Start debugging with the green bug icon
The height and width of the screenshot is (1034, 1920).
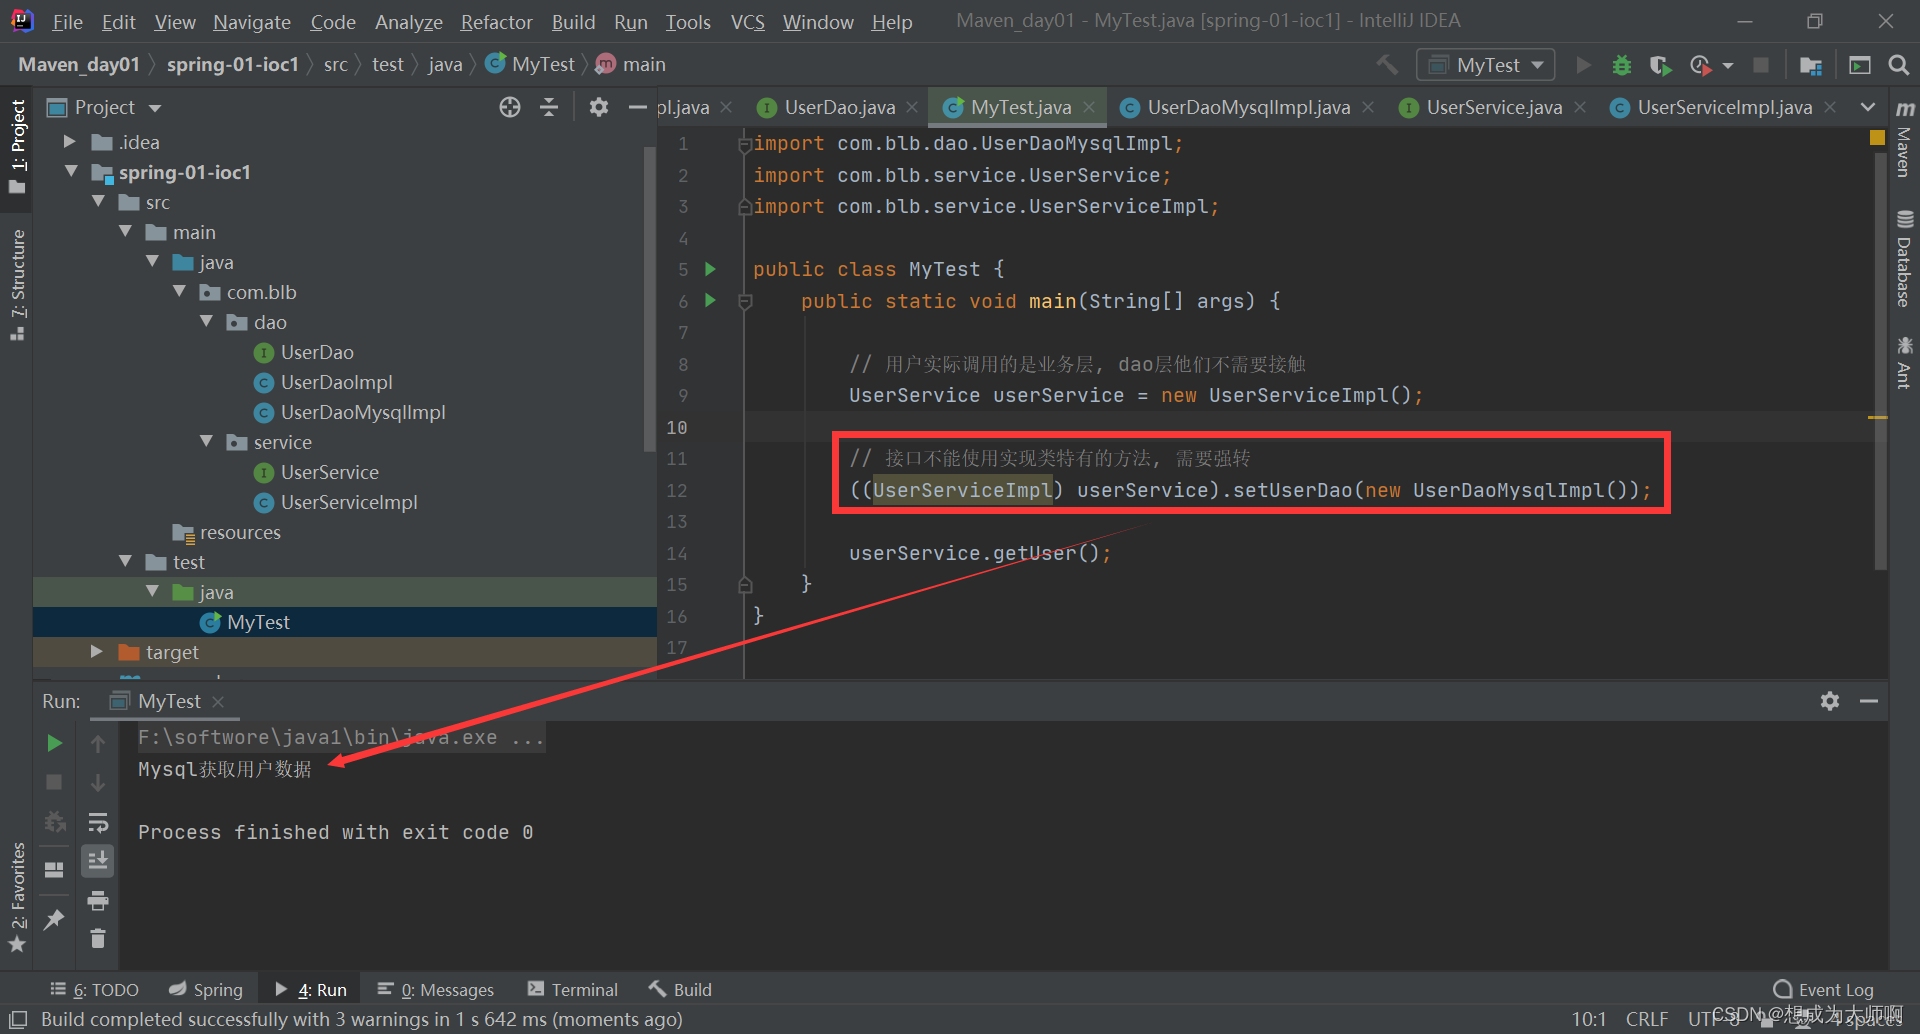(1622, 65)
